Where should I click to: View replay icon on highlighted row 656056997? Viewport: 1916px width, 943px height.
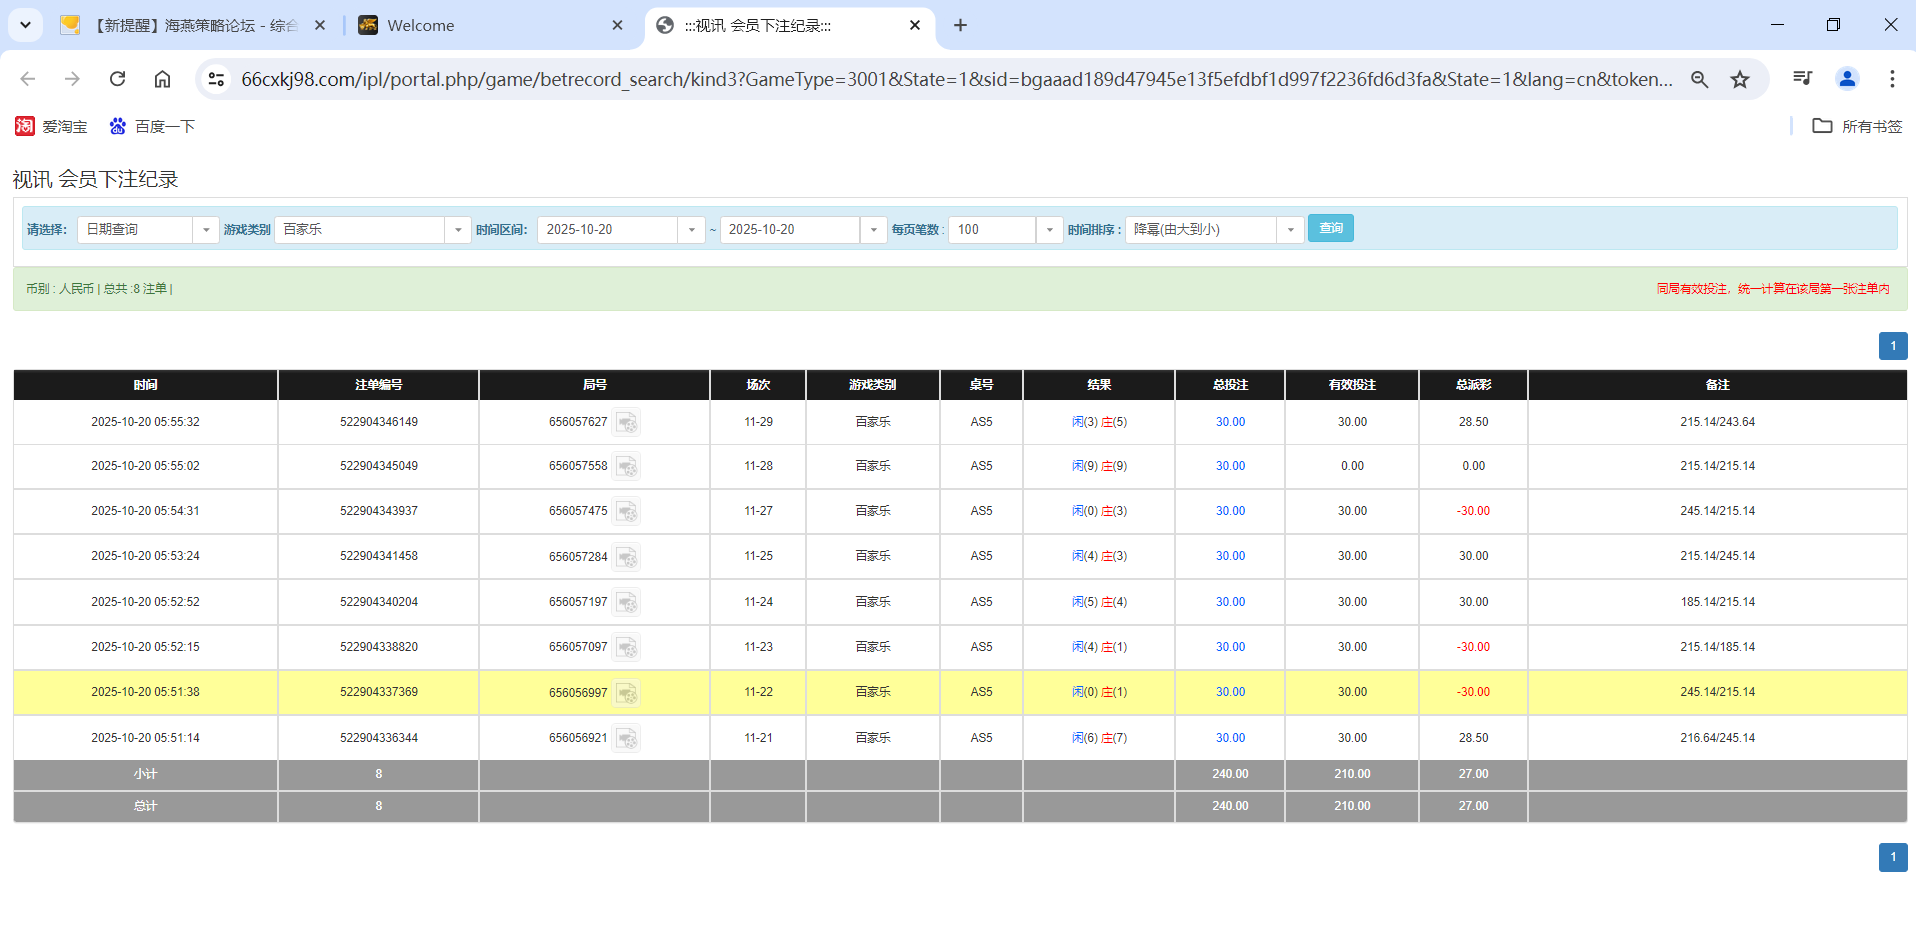pyautogui.click(x=627, y=692)
